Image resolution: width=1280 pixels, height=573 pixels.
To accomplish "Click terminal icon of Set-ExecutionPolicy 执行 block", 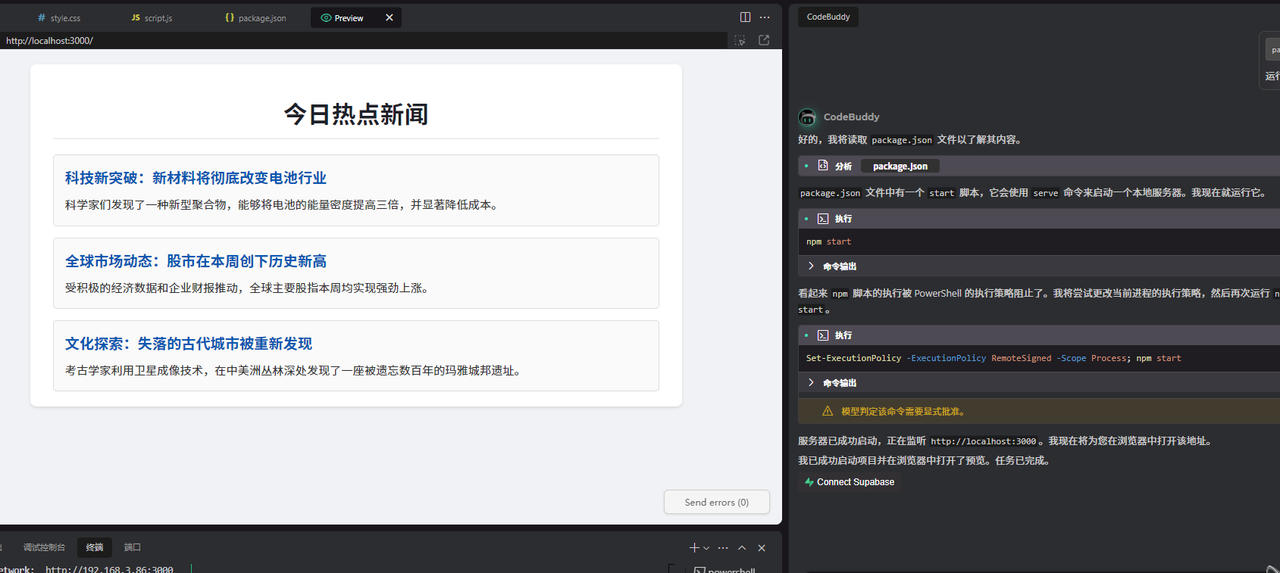I will point(823,335).
